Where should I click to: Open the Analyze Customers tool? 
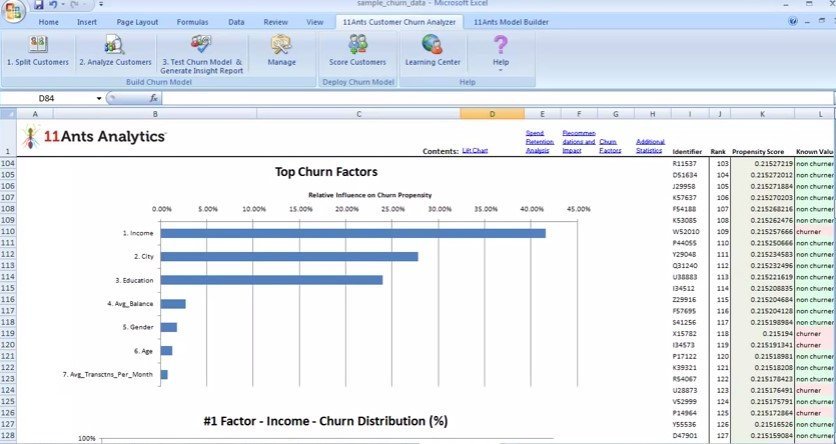pos(114,45)
